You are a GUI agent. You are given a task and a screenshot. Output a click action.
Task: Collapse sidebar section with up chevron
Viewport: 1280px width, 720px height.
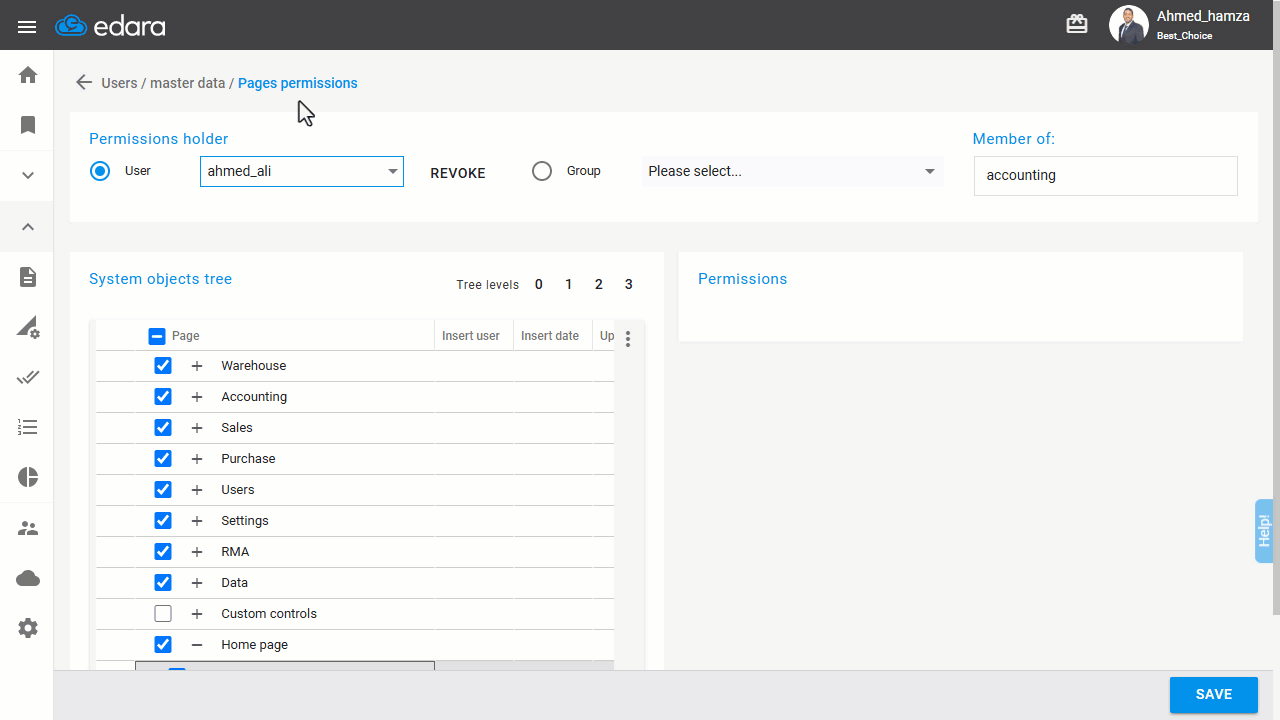(x=28, y=227)
